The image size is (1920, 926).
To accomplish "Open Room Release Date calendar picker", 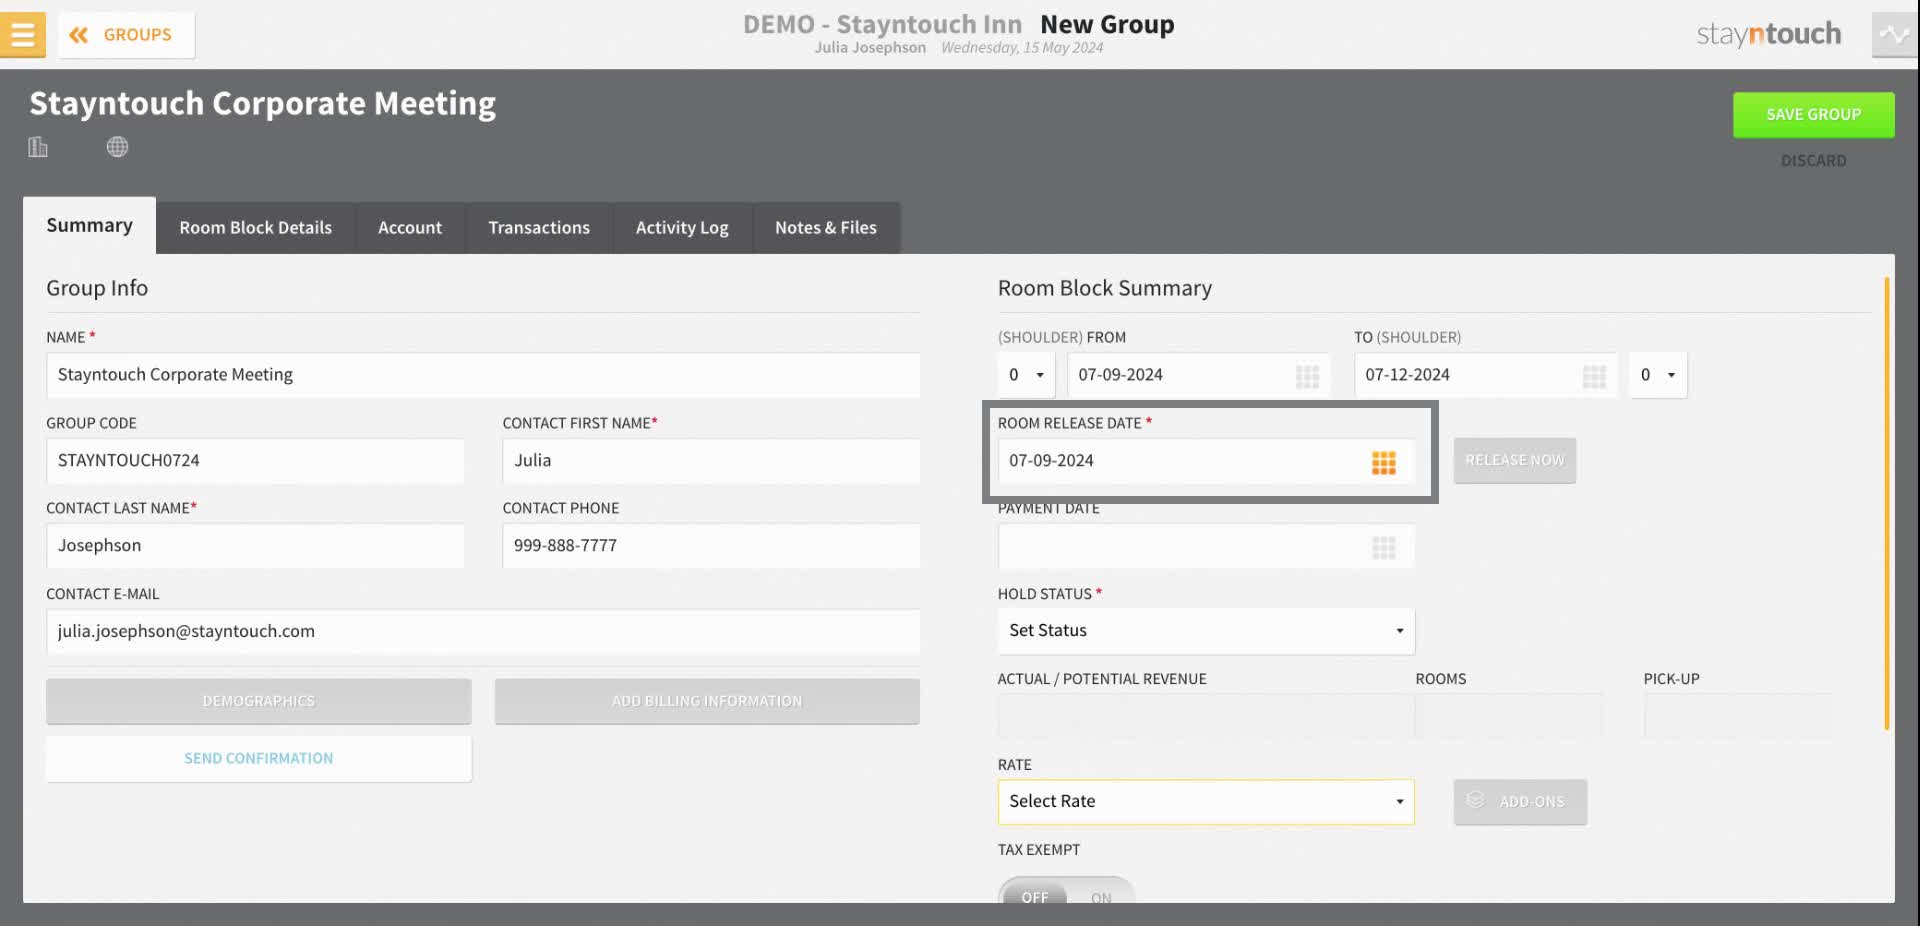I will coord(1383,462).
